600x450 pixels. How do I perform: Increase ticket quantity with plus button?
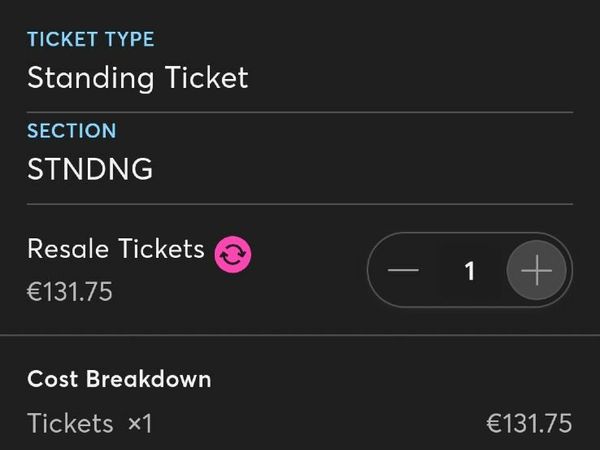tap(536, 270)
